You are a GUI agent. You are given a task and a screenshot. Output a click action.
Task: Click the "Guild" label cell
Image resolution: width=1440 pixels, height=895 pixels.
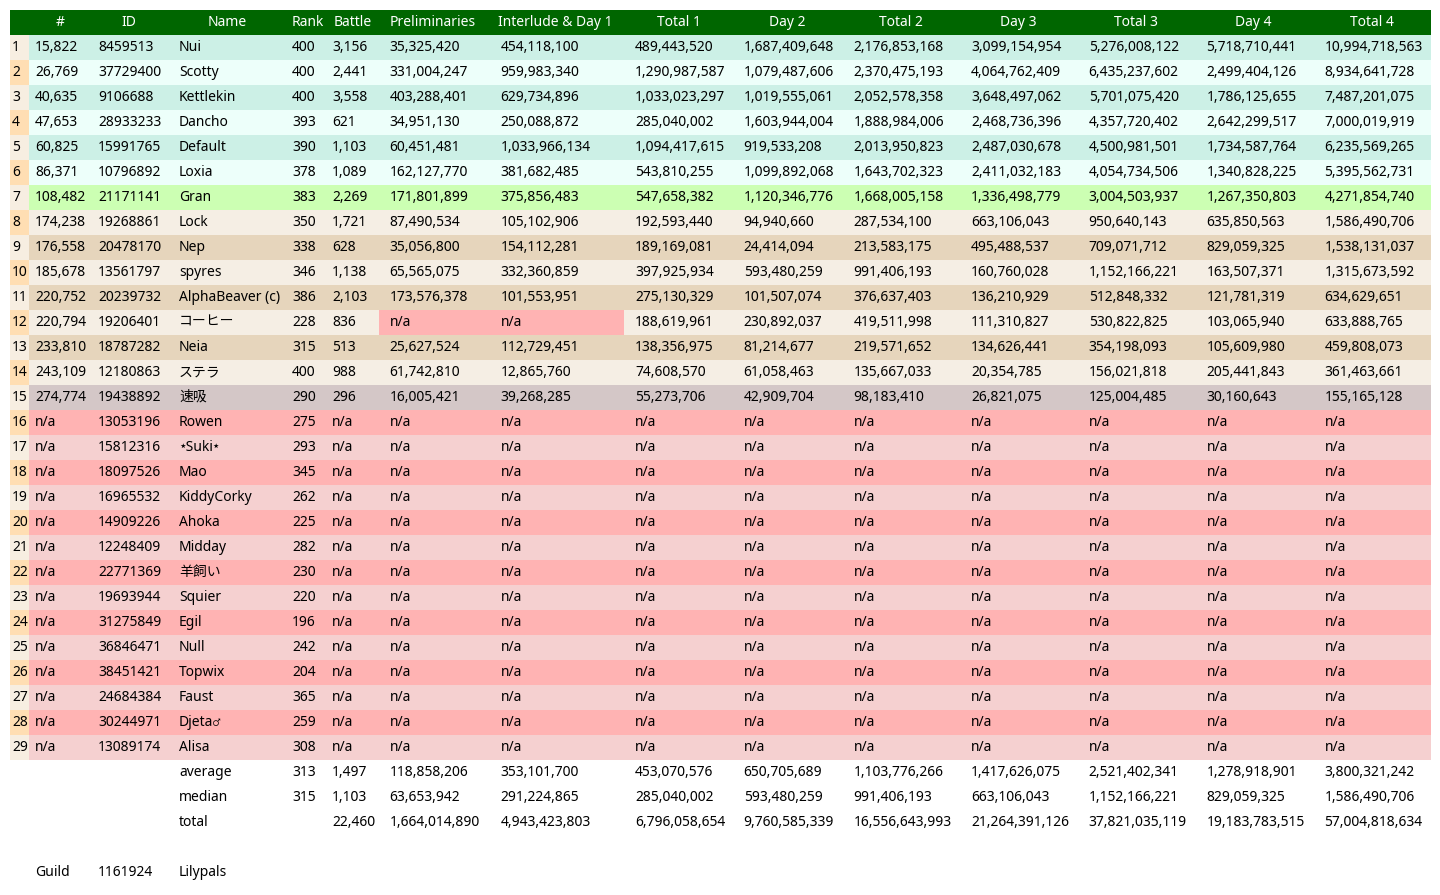pyautogui.click(x=53, y=871)
